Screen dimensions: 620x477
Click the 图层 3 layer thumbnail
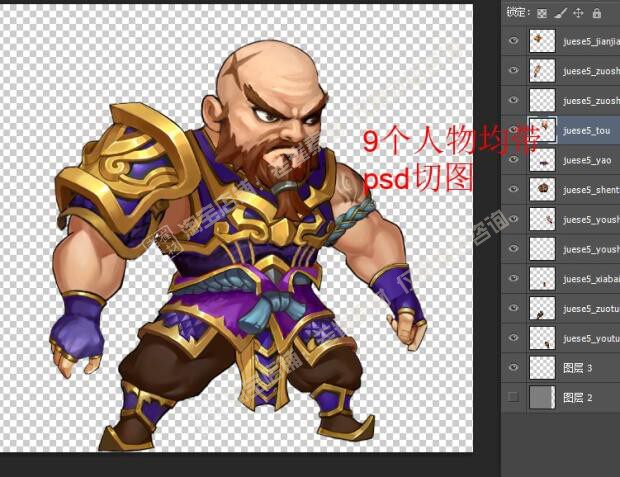542,367
